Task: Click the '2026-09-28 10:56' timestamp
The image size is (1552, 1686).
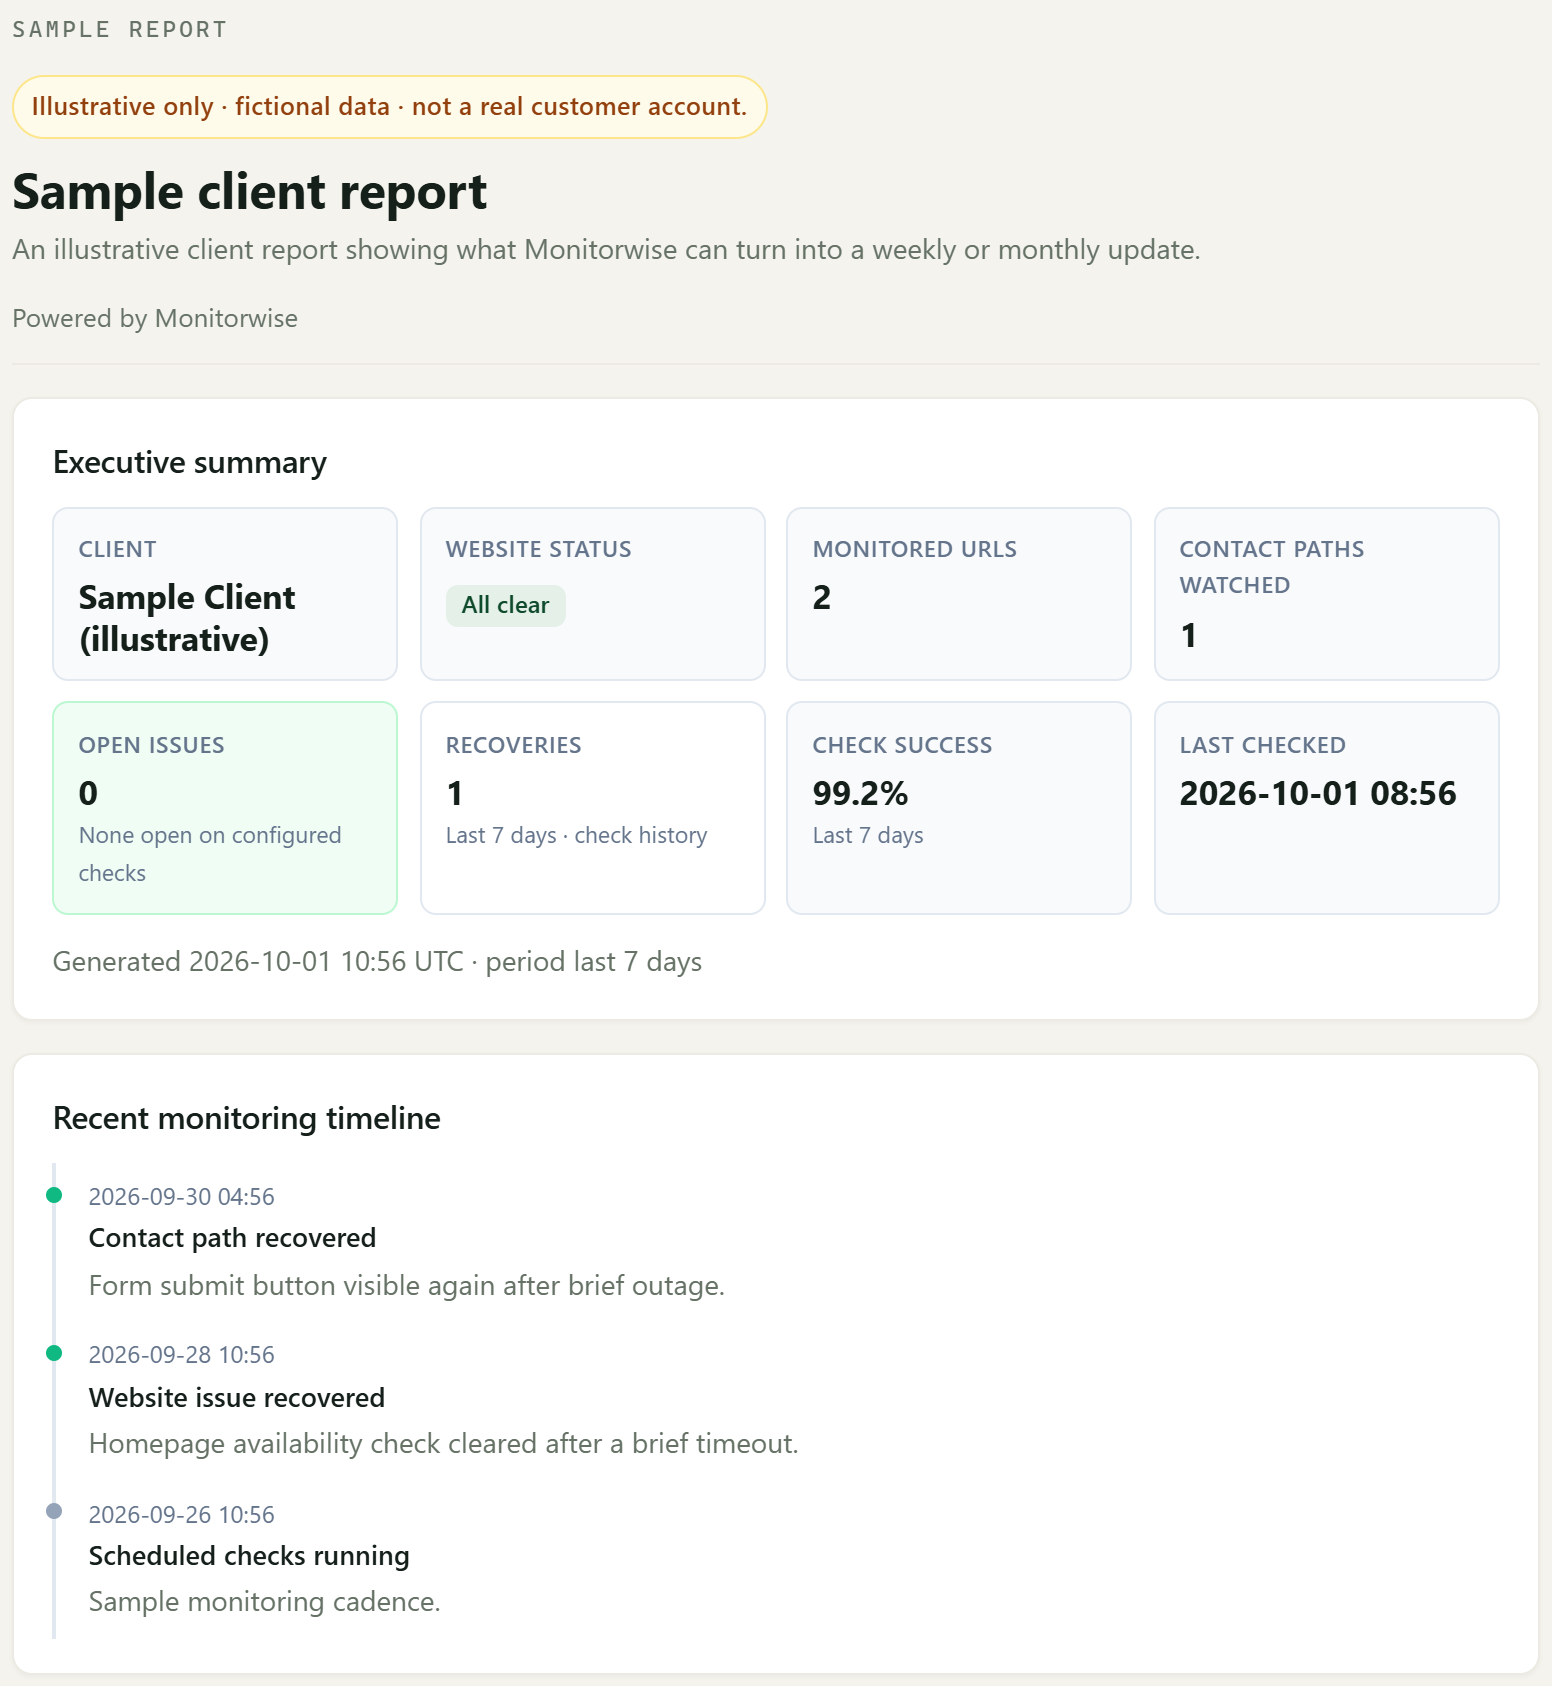Action: point(182,1354)
